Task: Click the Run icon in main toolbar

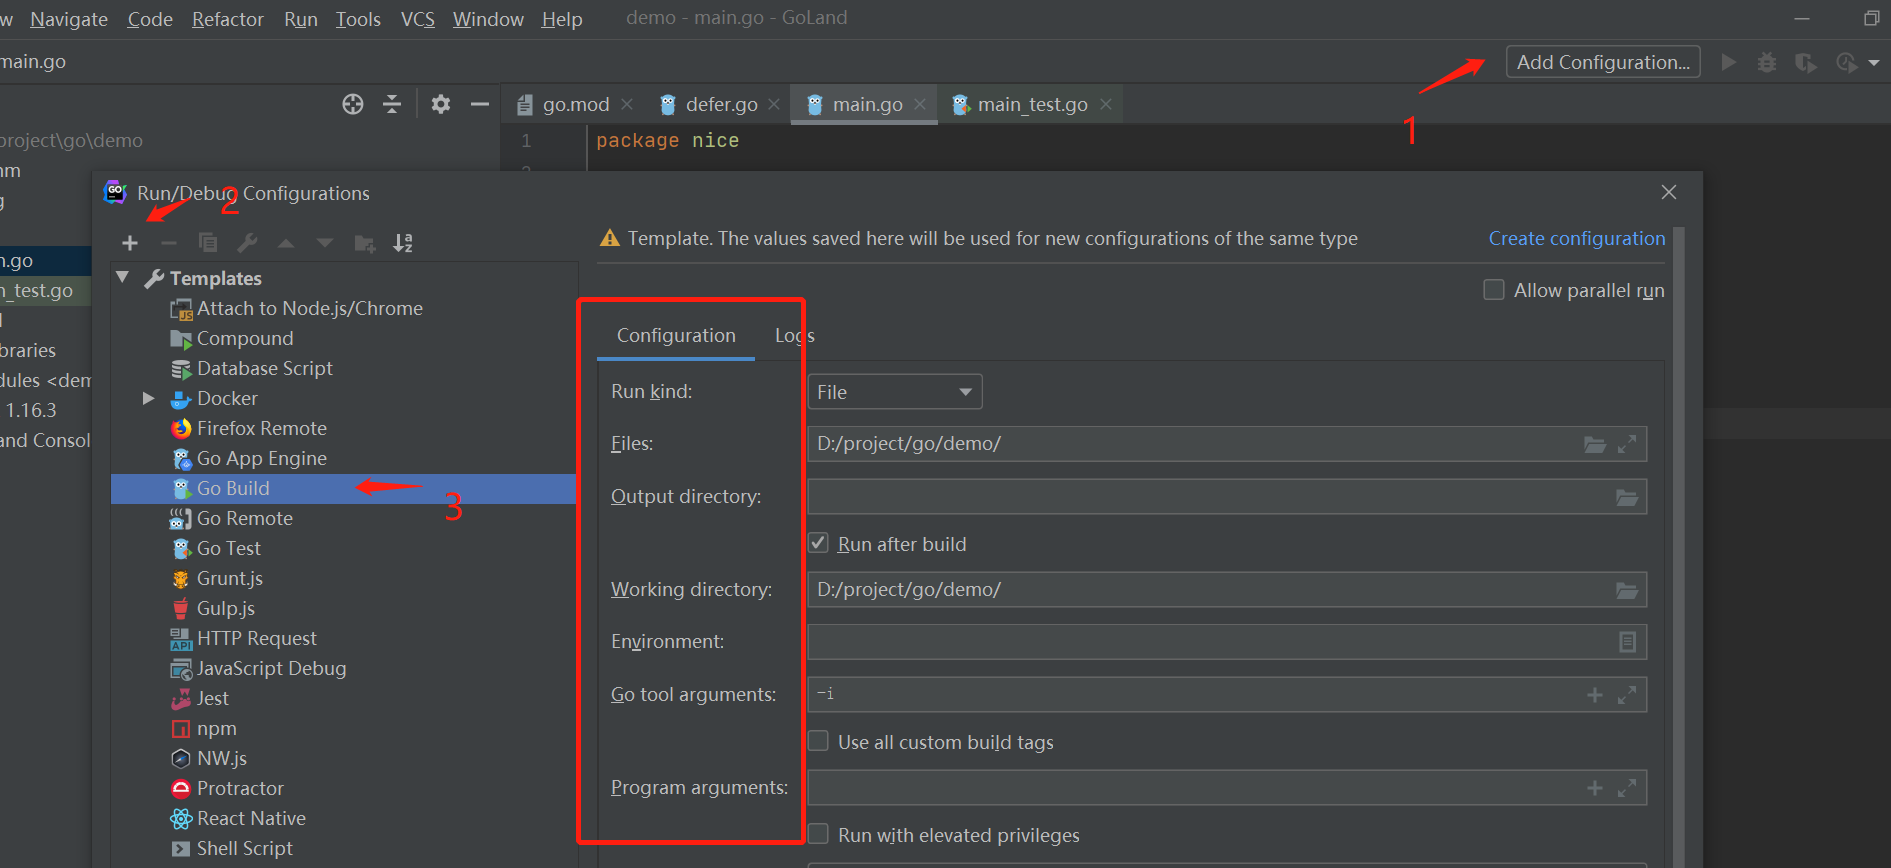Action: pyautogui.click(x=1728, y=62)
